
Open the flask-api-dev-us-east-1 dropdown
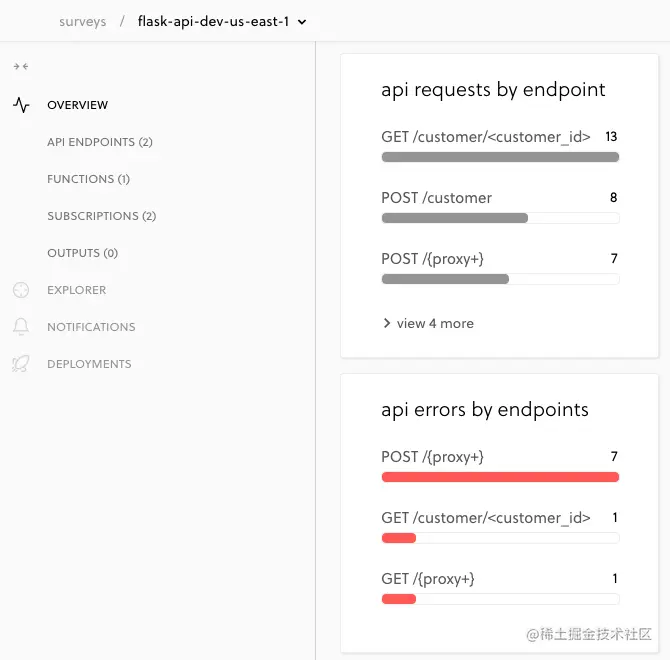tap(302, 22)
